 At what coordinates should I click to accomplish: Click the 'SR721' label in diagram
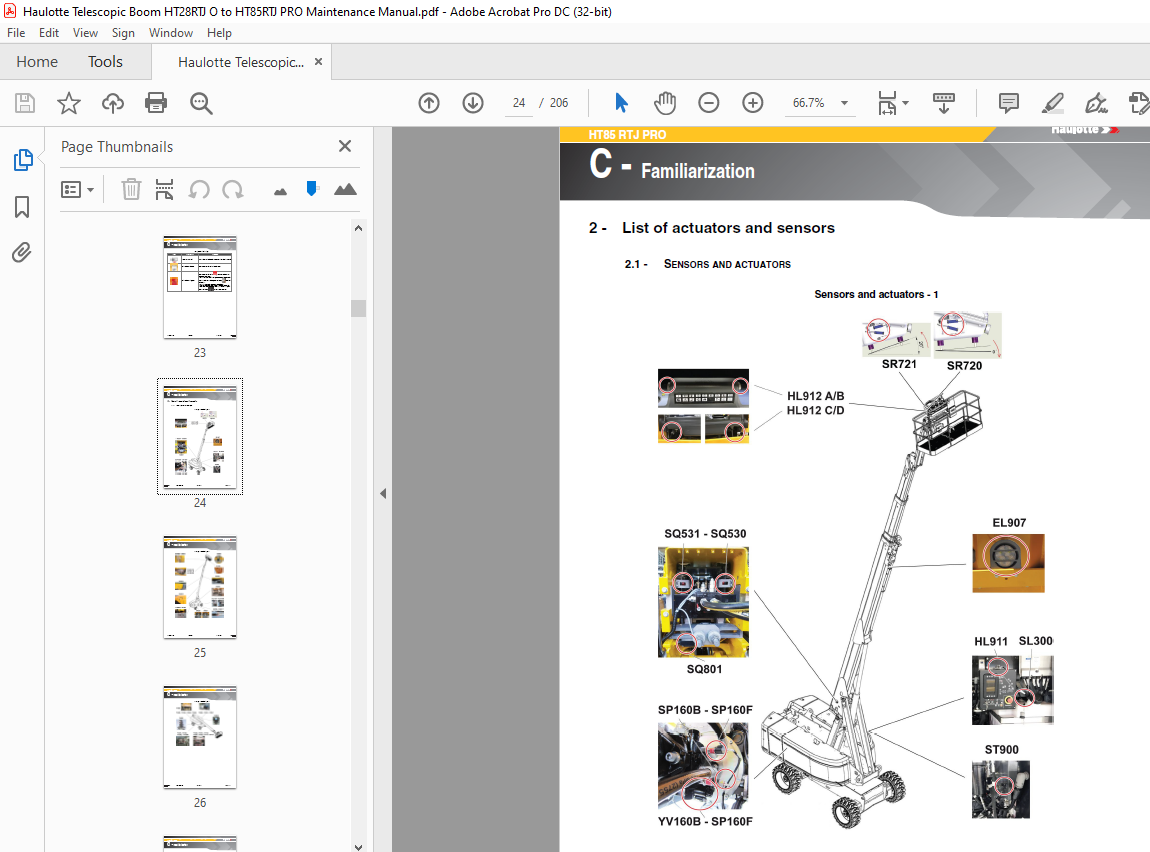[899, 364]
